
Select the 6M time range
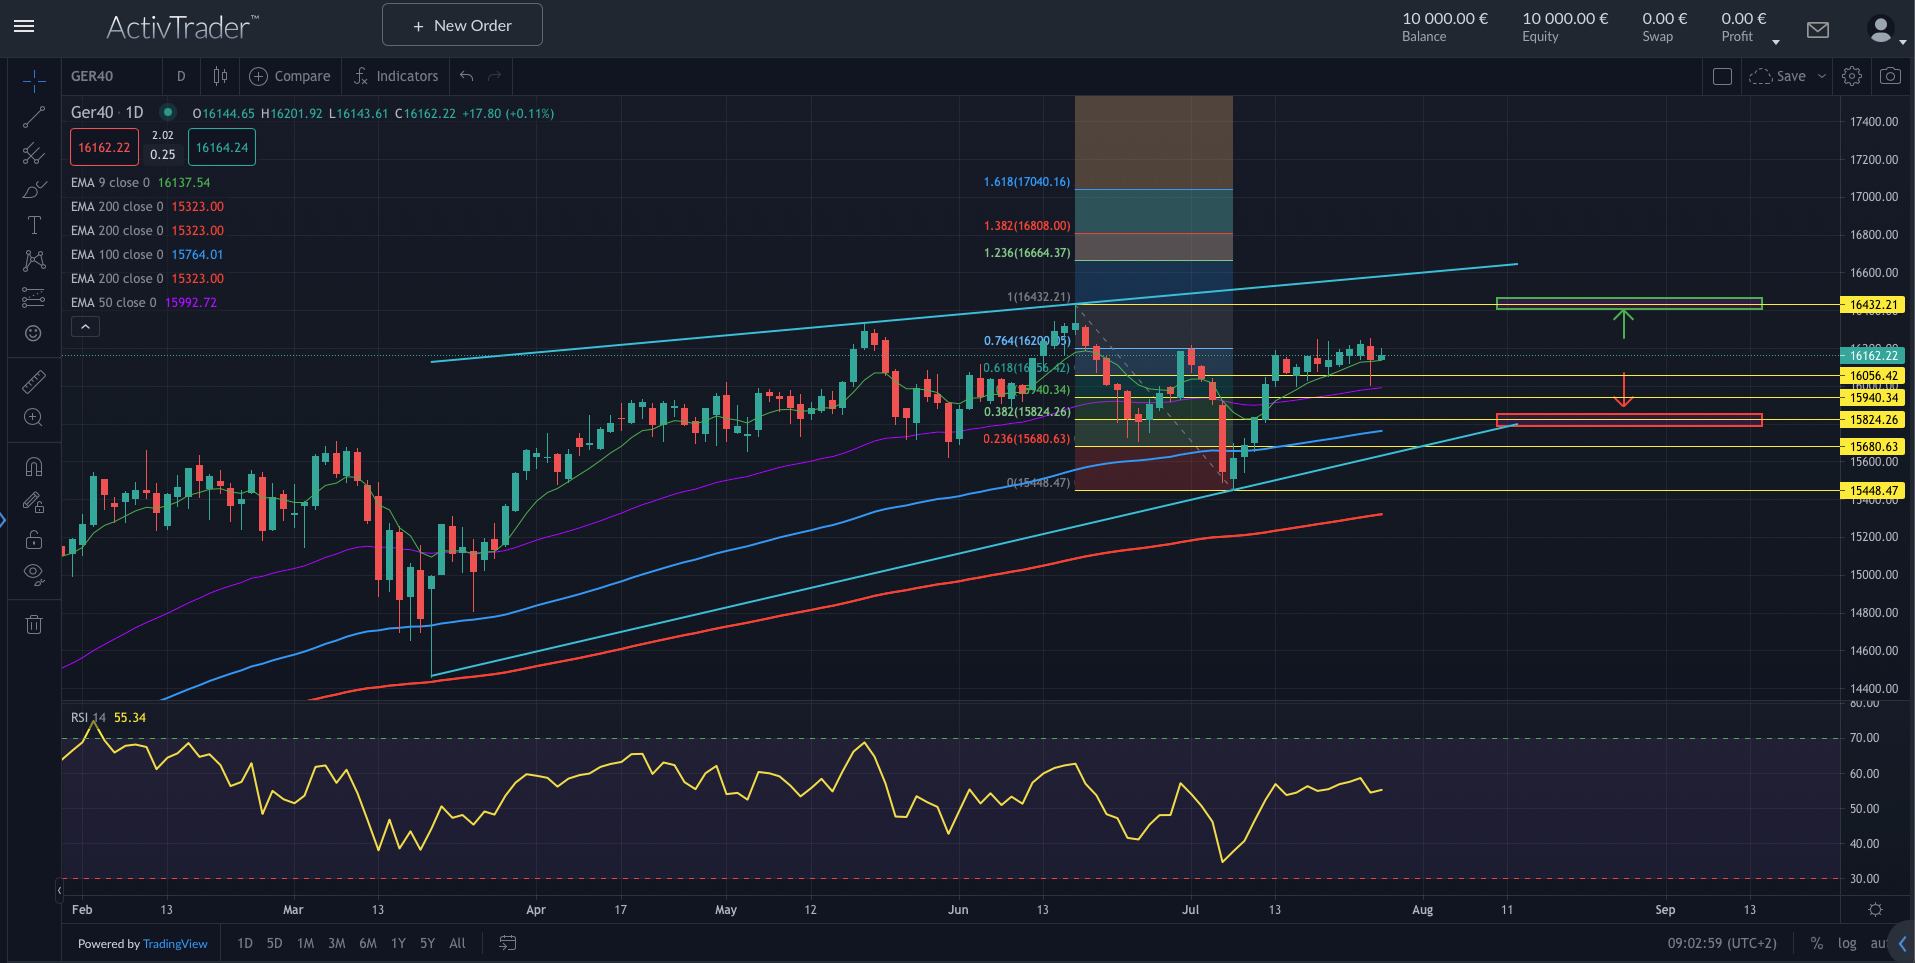coord(368,943)
